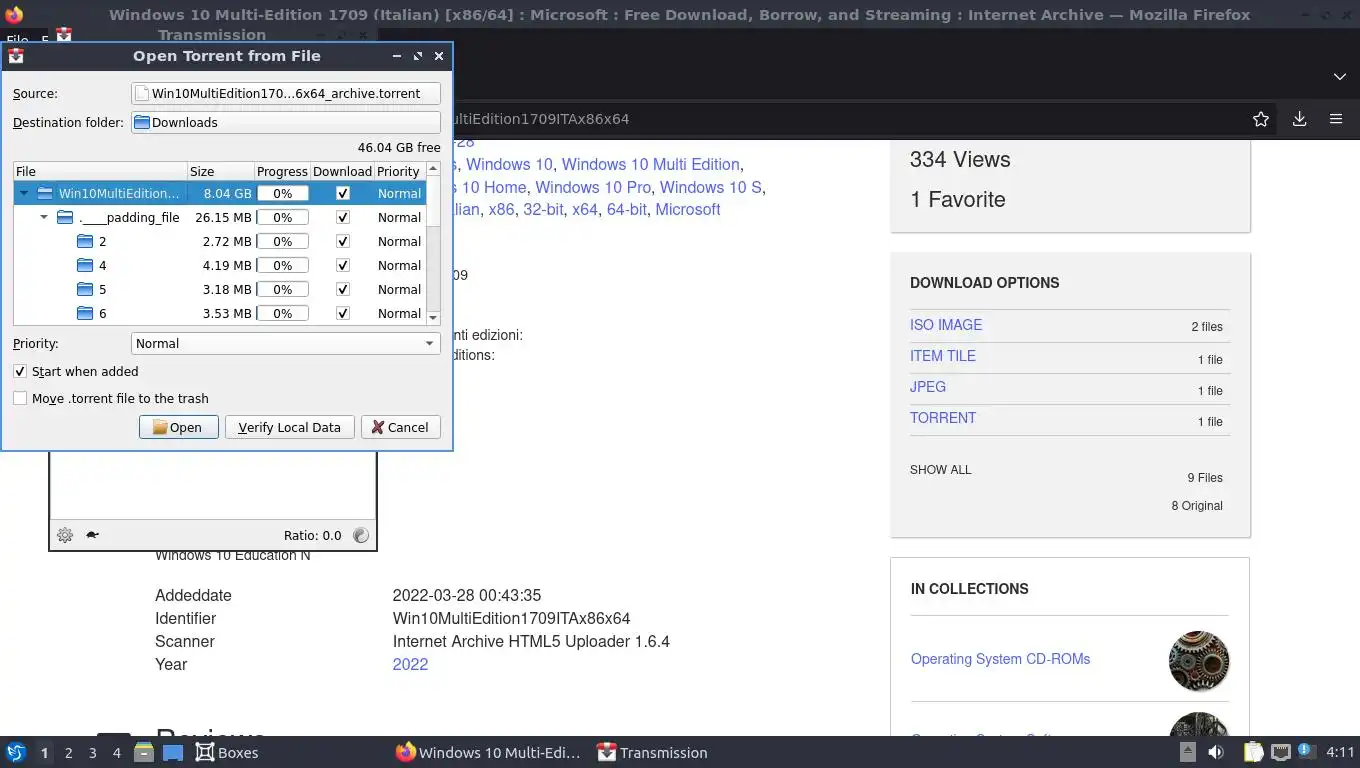1360x768 pixels.
Task: Click the Win10MultiEdition folder icon
Action: [45, 193]
